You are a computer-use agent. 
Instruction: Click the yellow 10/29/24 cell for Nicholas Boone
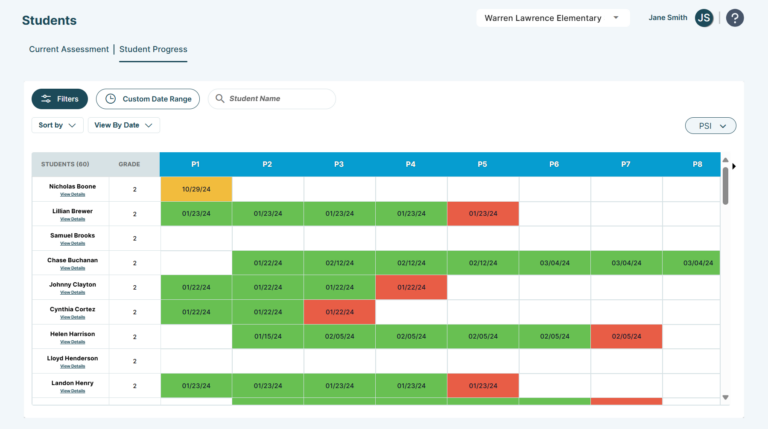[x=196, y=189]
